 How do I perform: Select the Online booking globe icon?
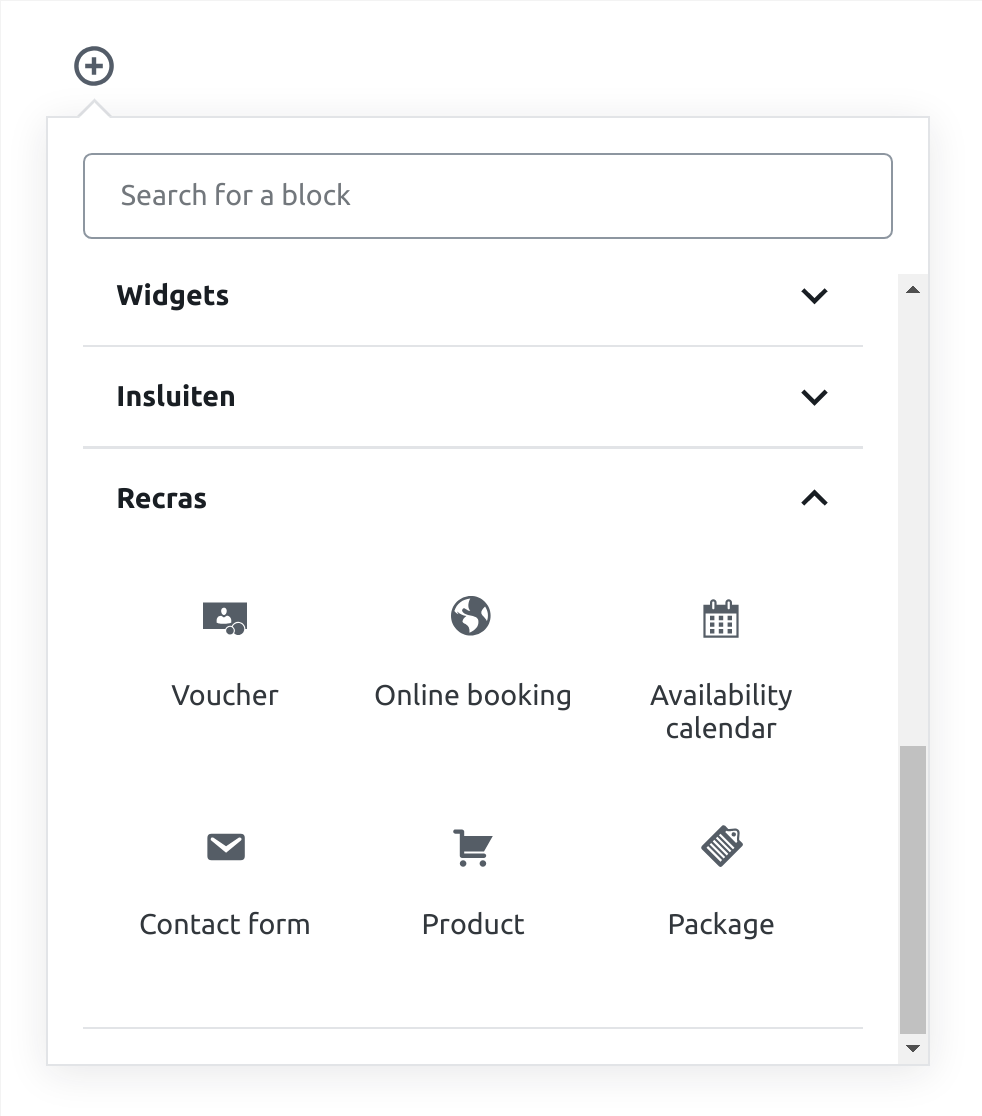pos(471,616)
